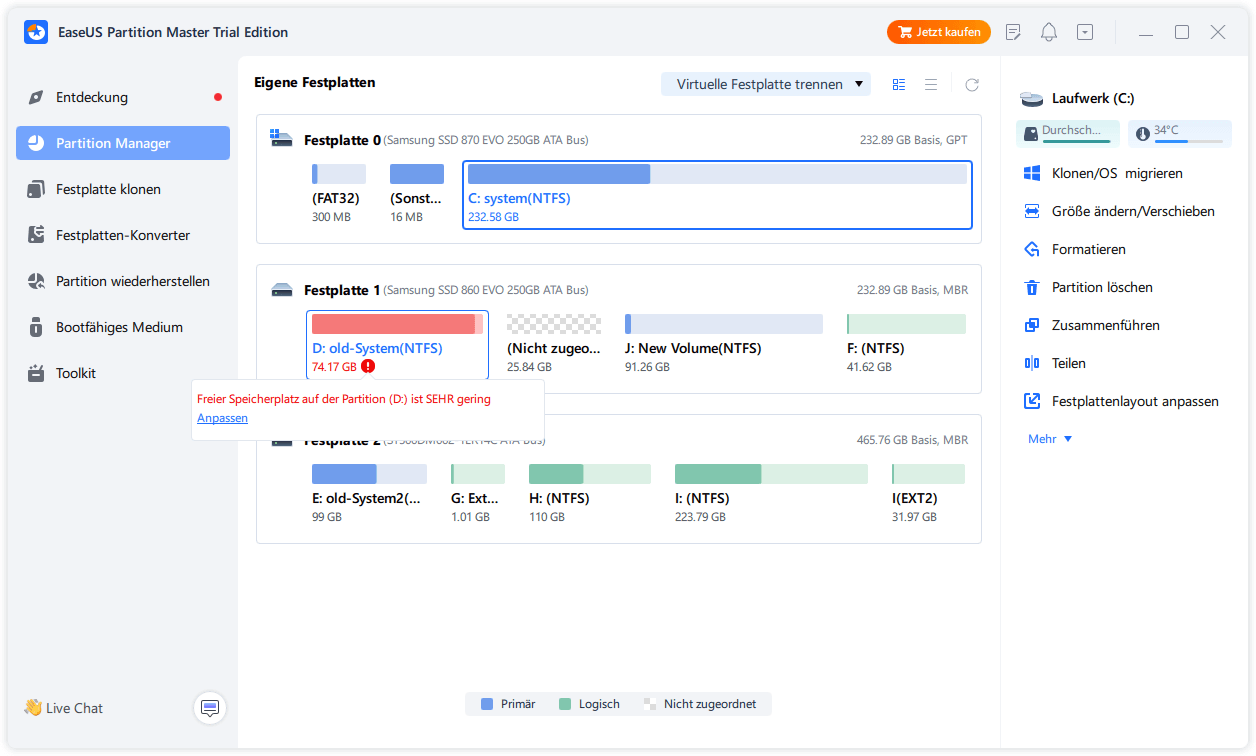
Task: Expand the Mehr options
Action: pyautogui.click(x=1050, y=439)
